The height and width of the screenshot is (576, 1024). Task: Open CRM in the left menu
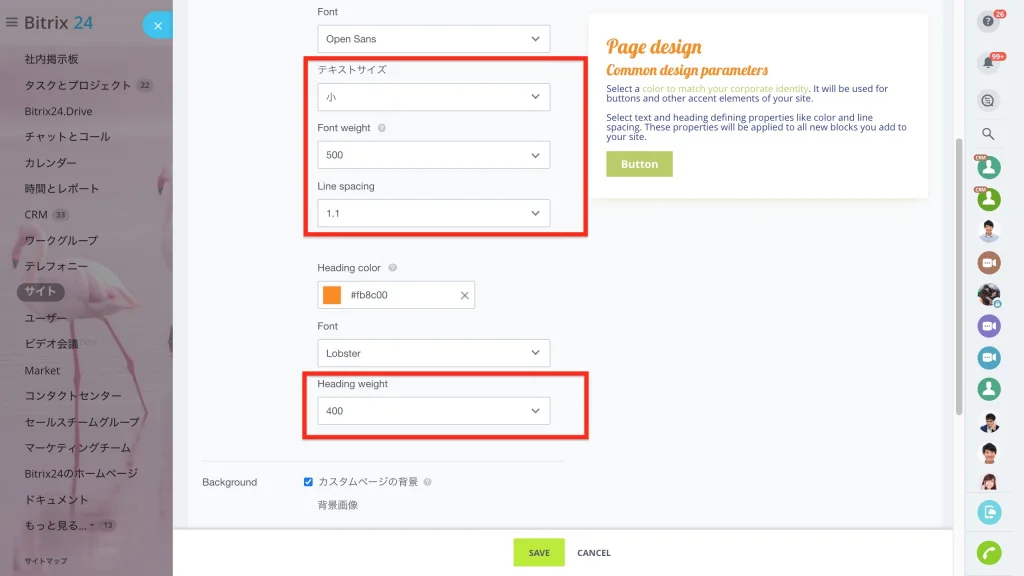click(x=36, y=214)
